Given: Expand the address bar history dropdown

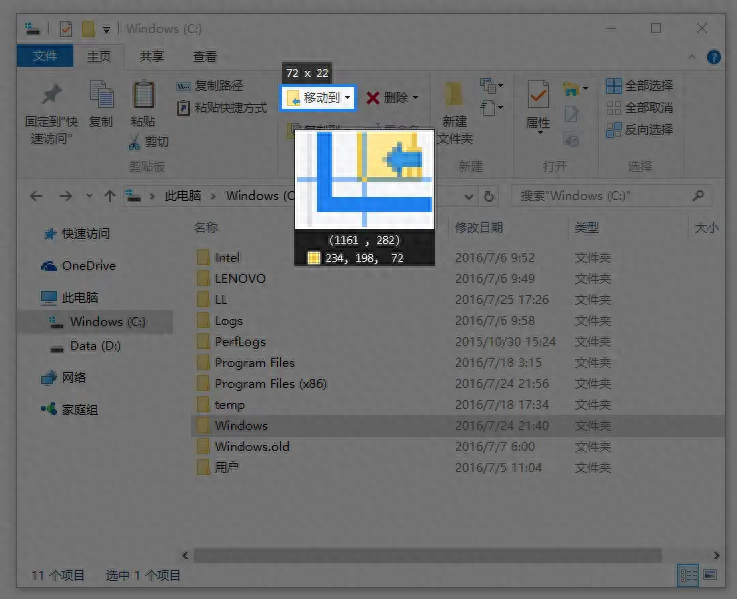Looking at the screenshot, I should tap(469, 197).
